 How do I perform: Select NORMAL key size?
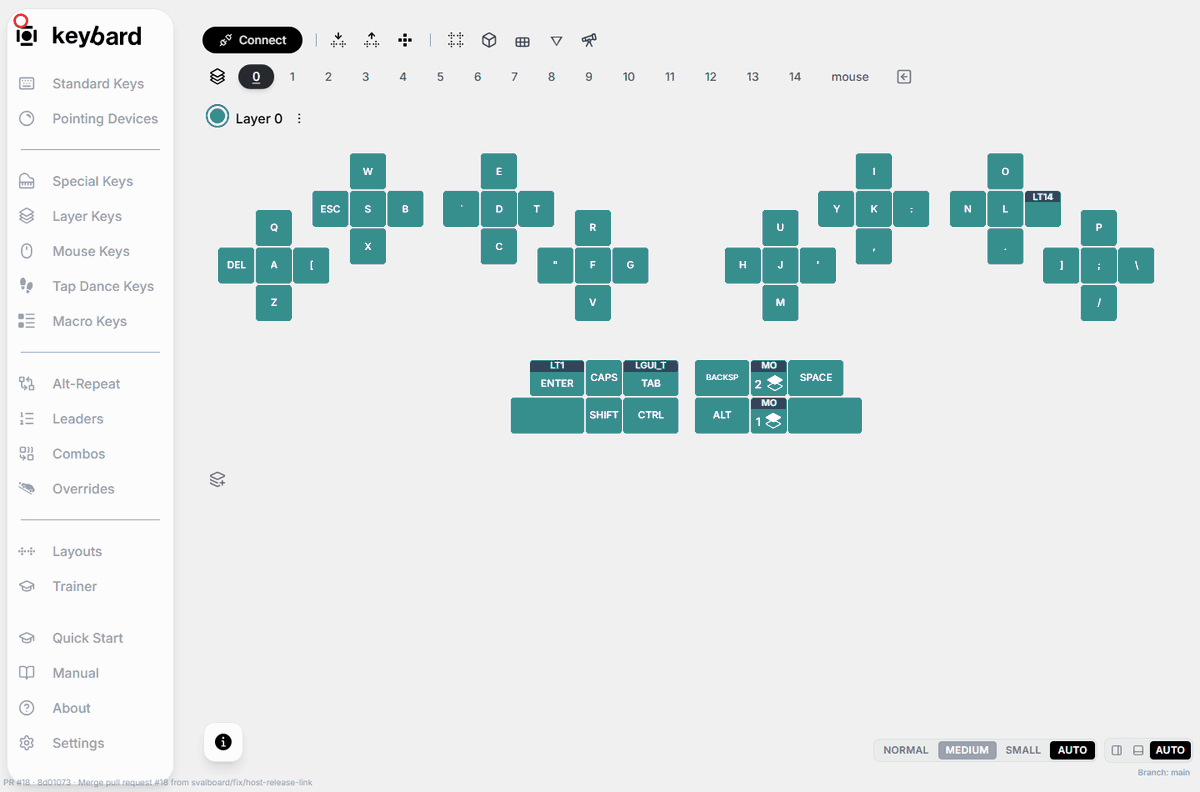tap(906, 750)
